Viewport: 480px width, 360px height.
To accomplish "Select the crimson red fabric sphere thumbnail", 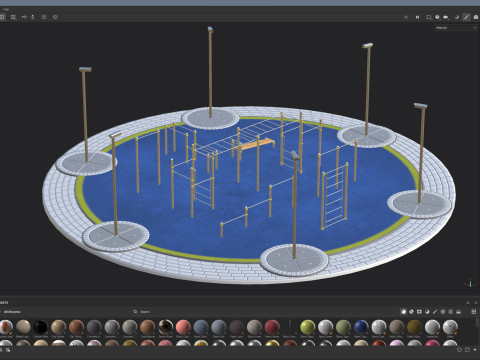I will (x=272, y=327).
